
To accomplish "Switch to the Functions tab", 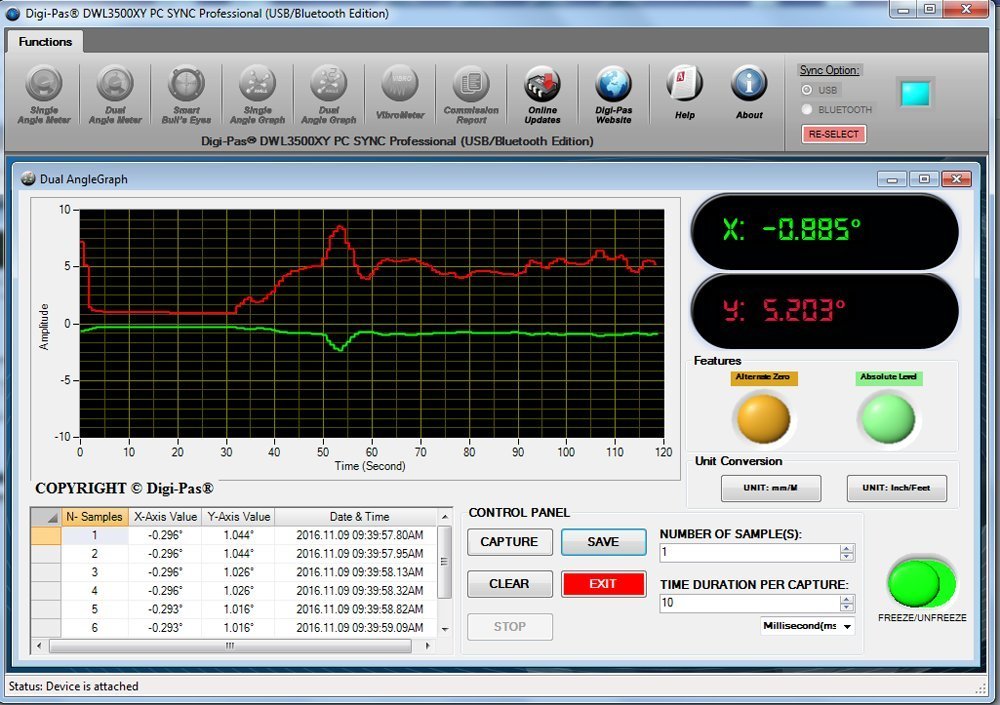I will coord(45,42).
